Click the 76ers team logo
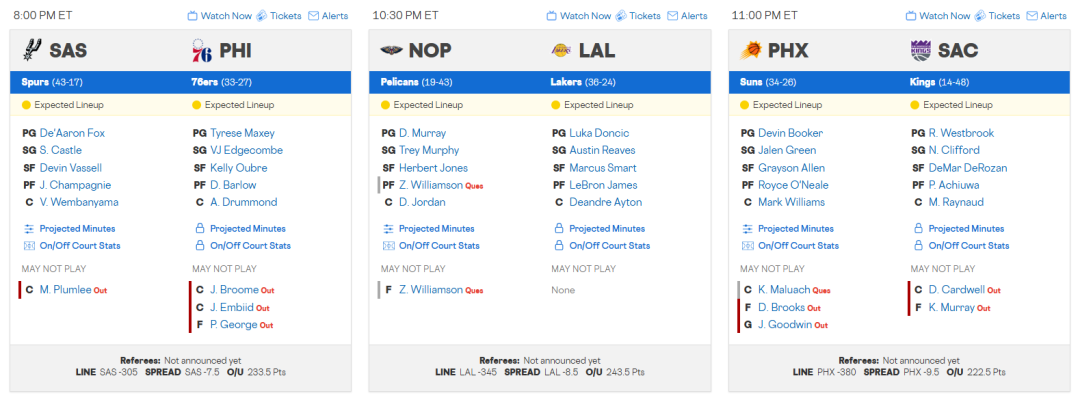The width and height of the screenshot is (1080, 402). [201, 50]
